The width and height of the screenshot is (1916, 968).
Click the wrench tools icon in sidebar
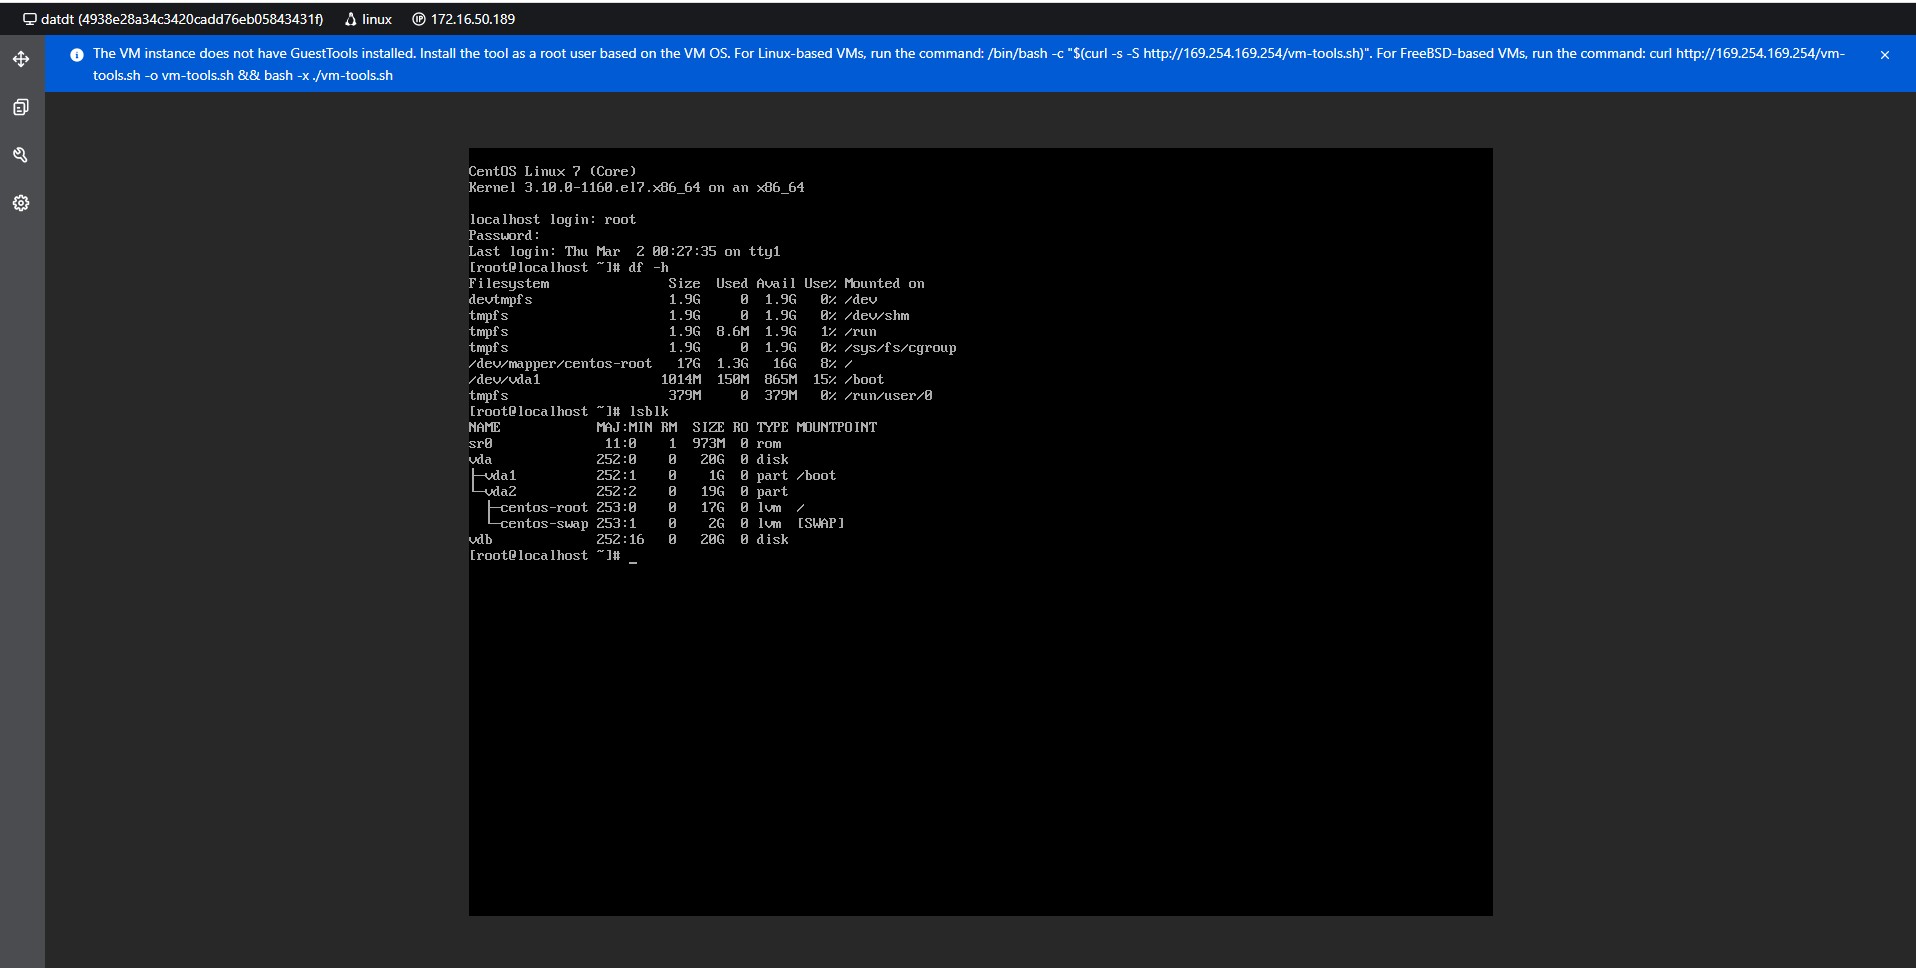tap(21, 155)
